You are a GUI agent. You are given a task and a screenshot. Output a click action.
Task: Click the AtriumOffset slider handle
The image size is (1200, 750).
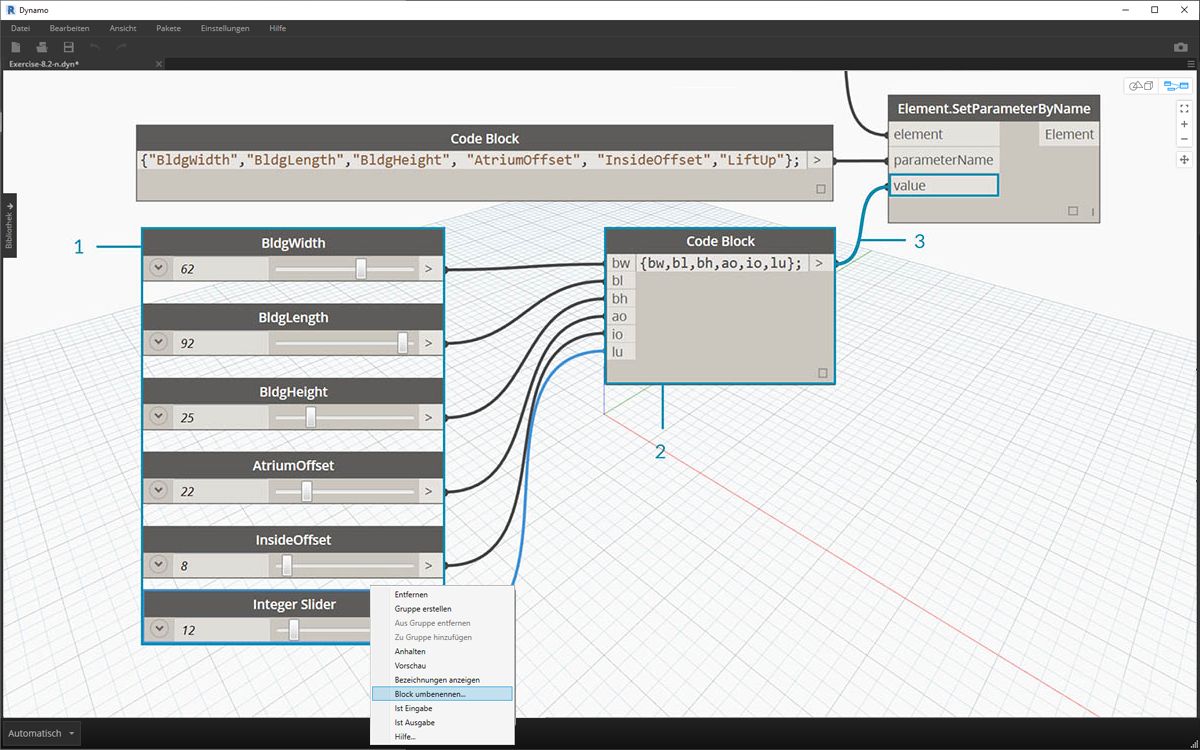[307, 490]
